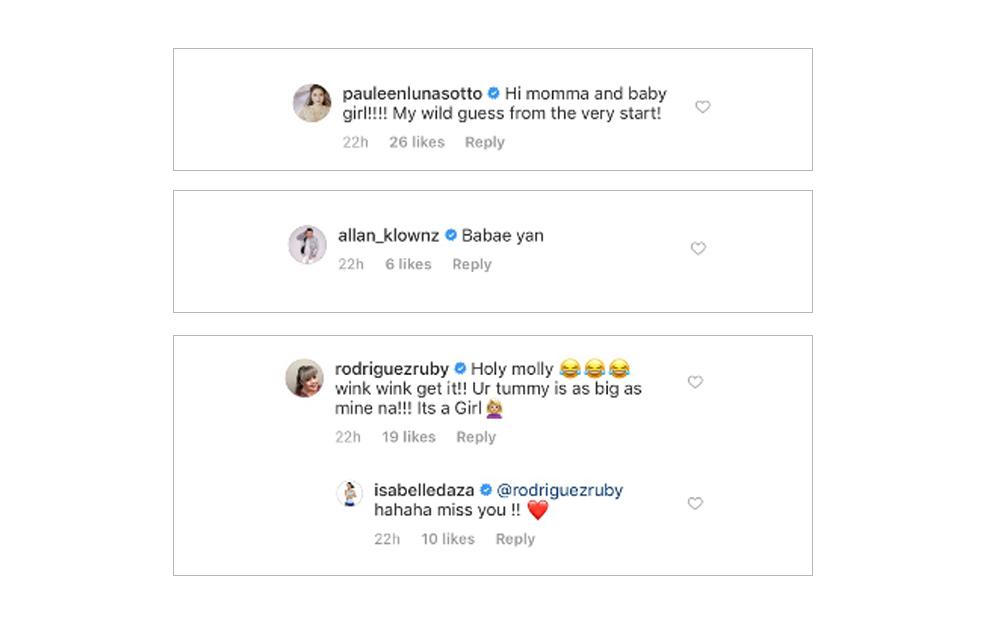Viewport: 1000px width, 642px height.
Task: Click the isabelledaza username
Action: [x=424, y=490]
